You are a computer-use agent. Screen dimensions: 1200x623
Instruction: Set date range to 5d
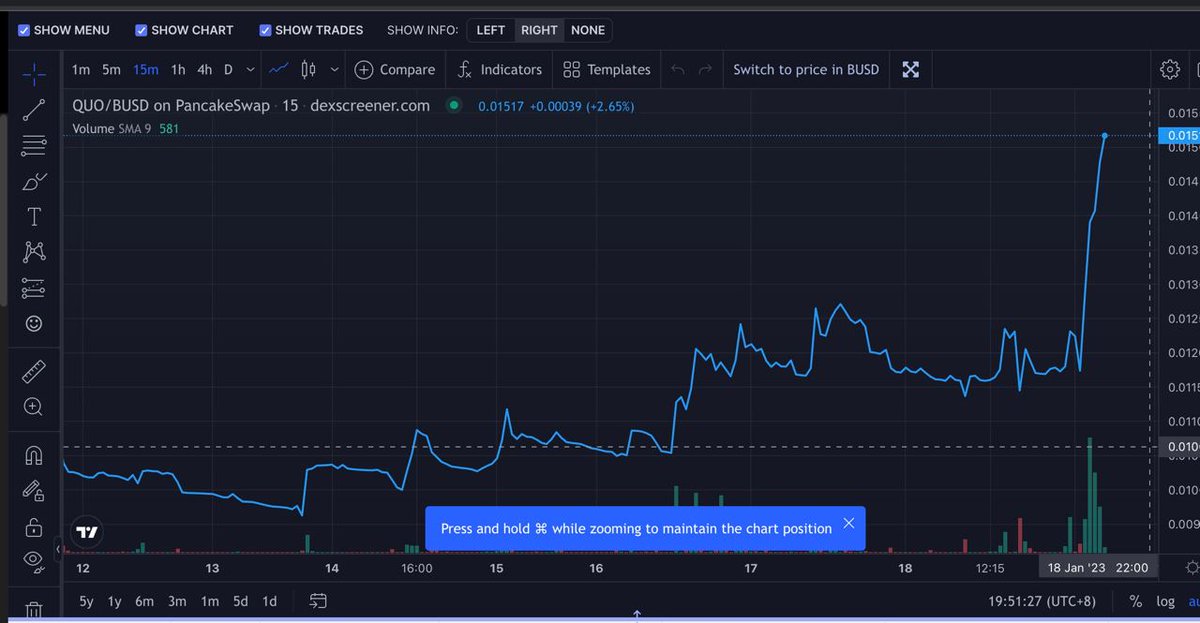tap(240, 601)
